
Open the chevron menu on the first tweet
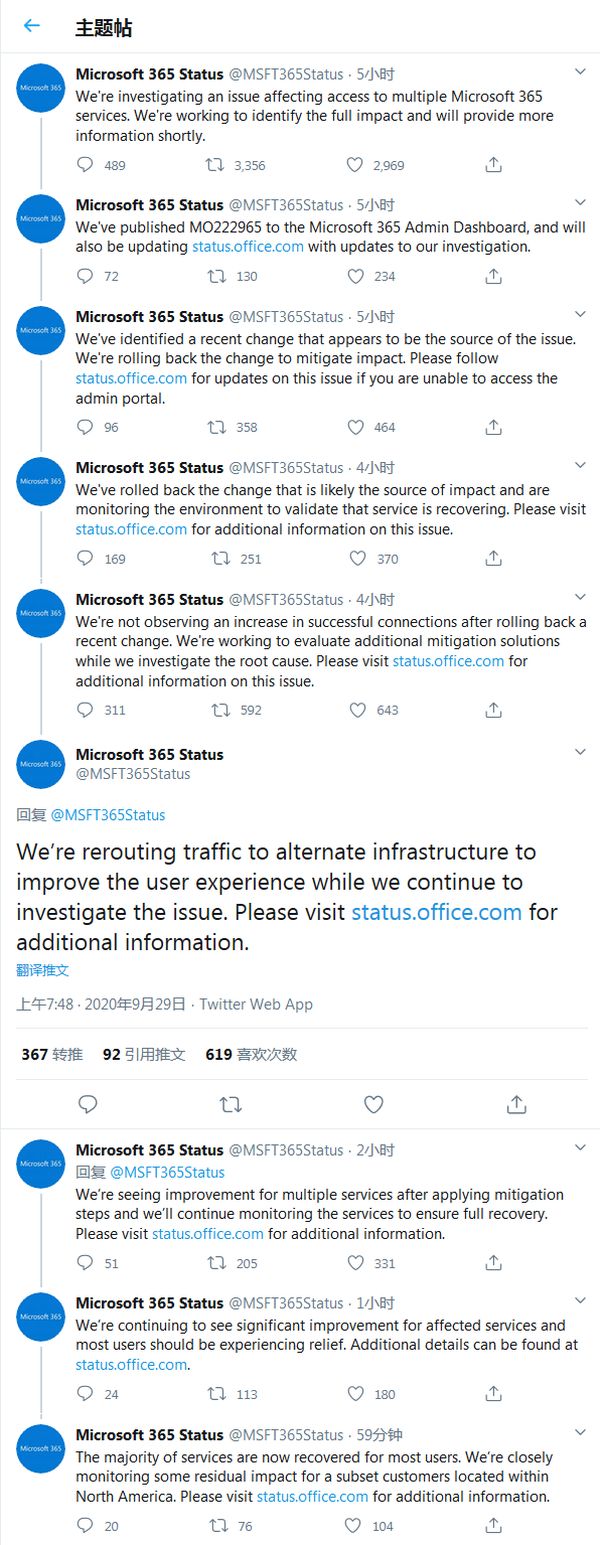click(580, 72)
